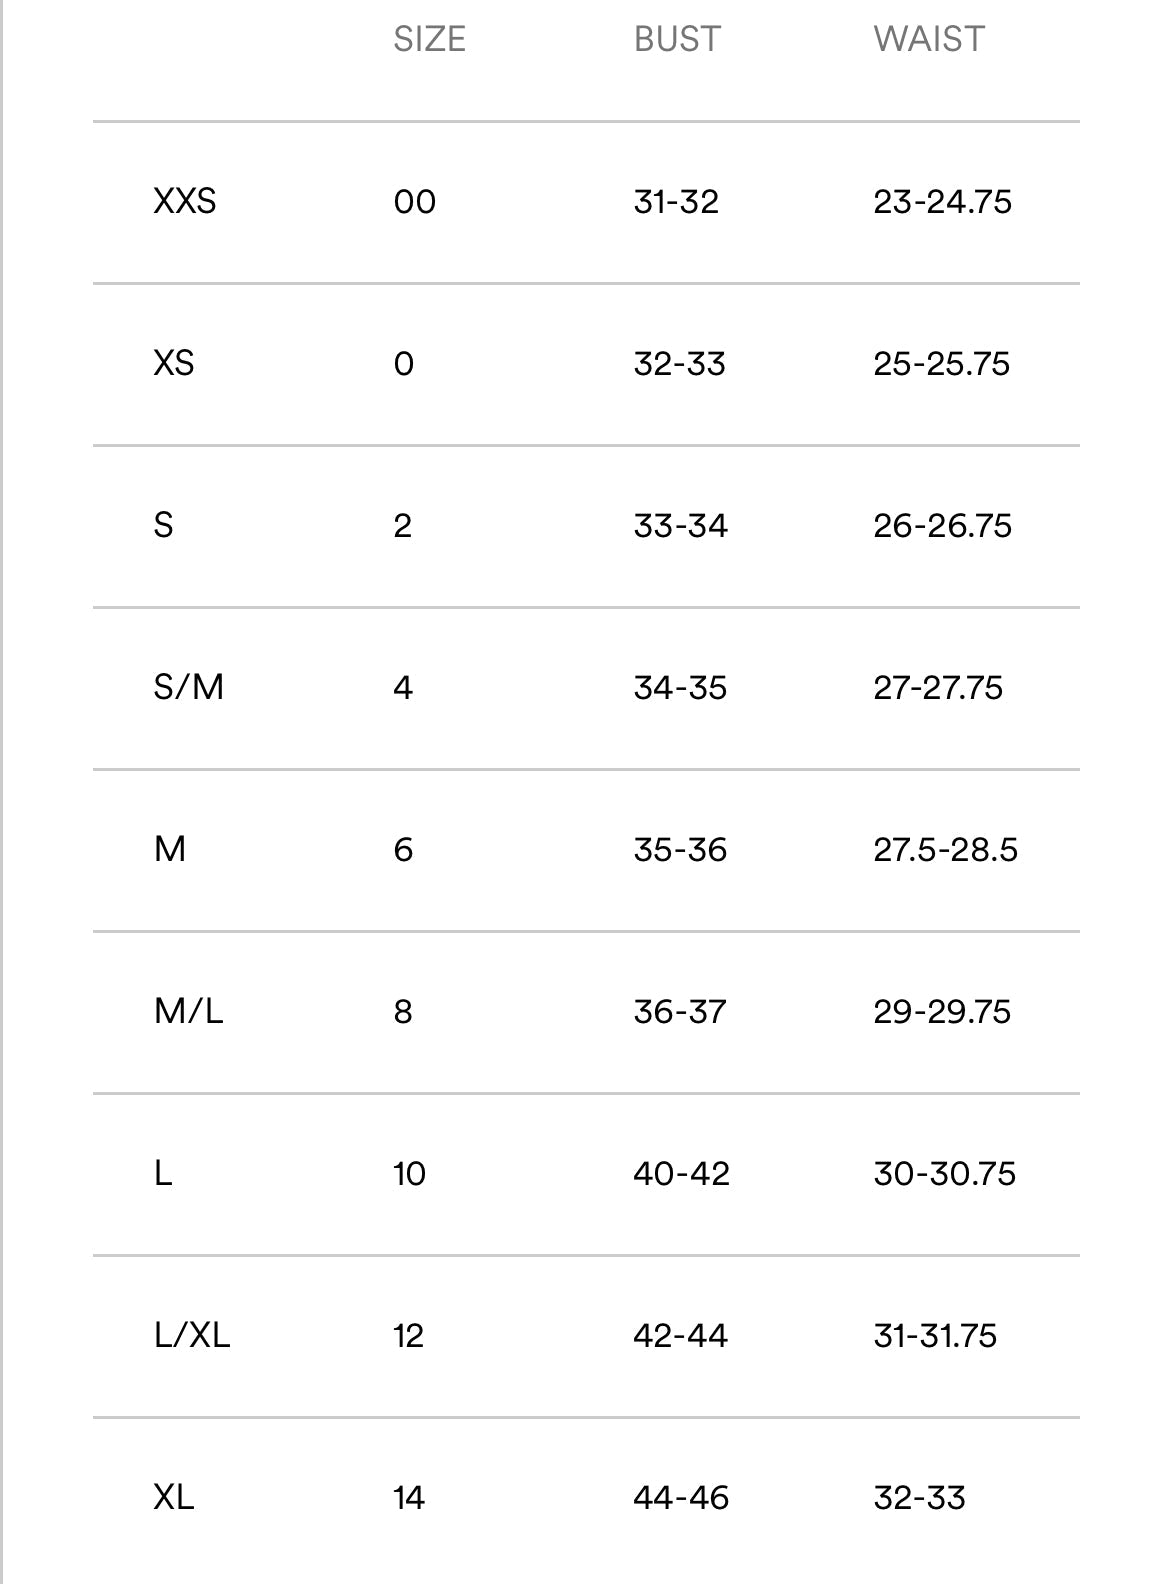Click bust measurement 33-34

coord(680,526)
